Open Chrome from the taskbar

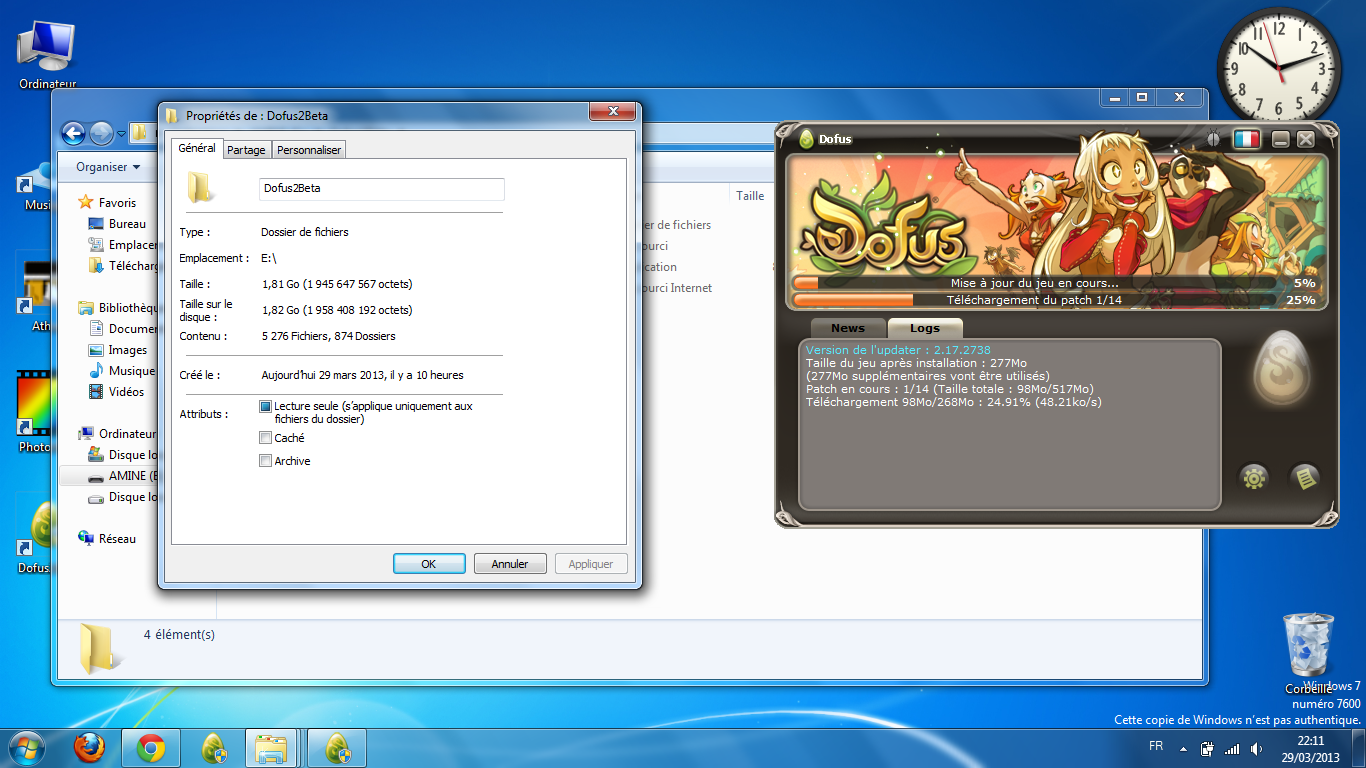[151, 748]
